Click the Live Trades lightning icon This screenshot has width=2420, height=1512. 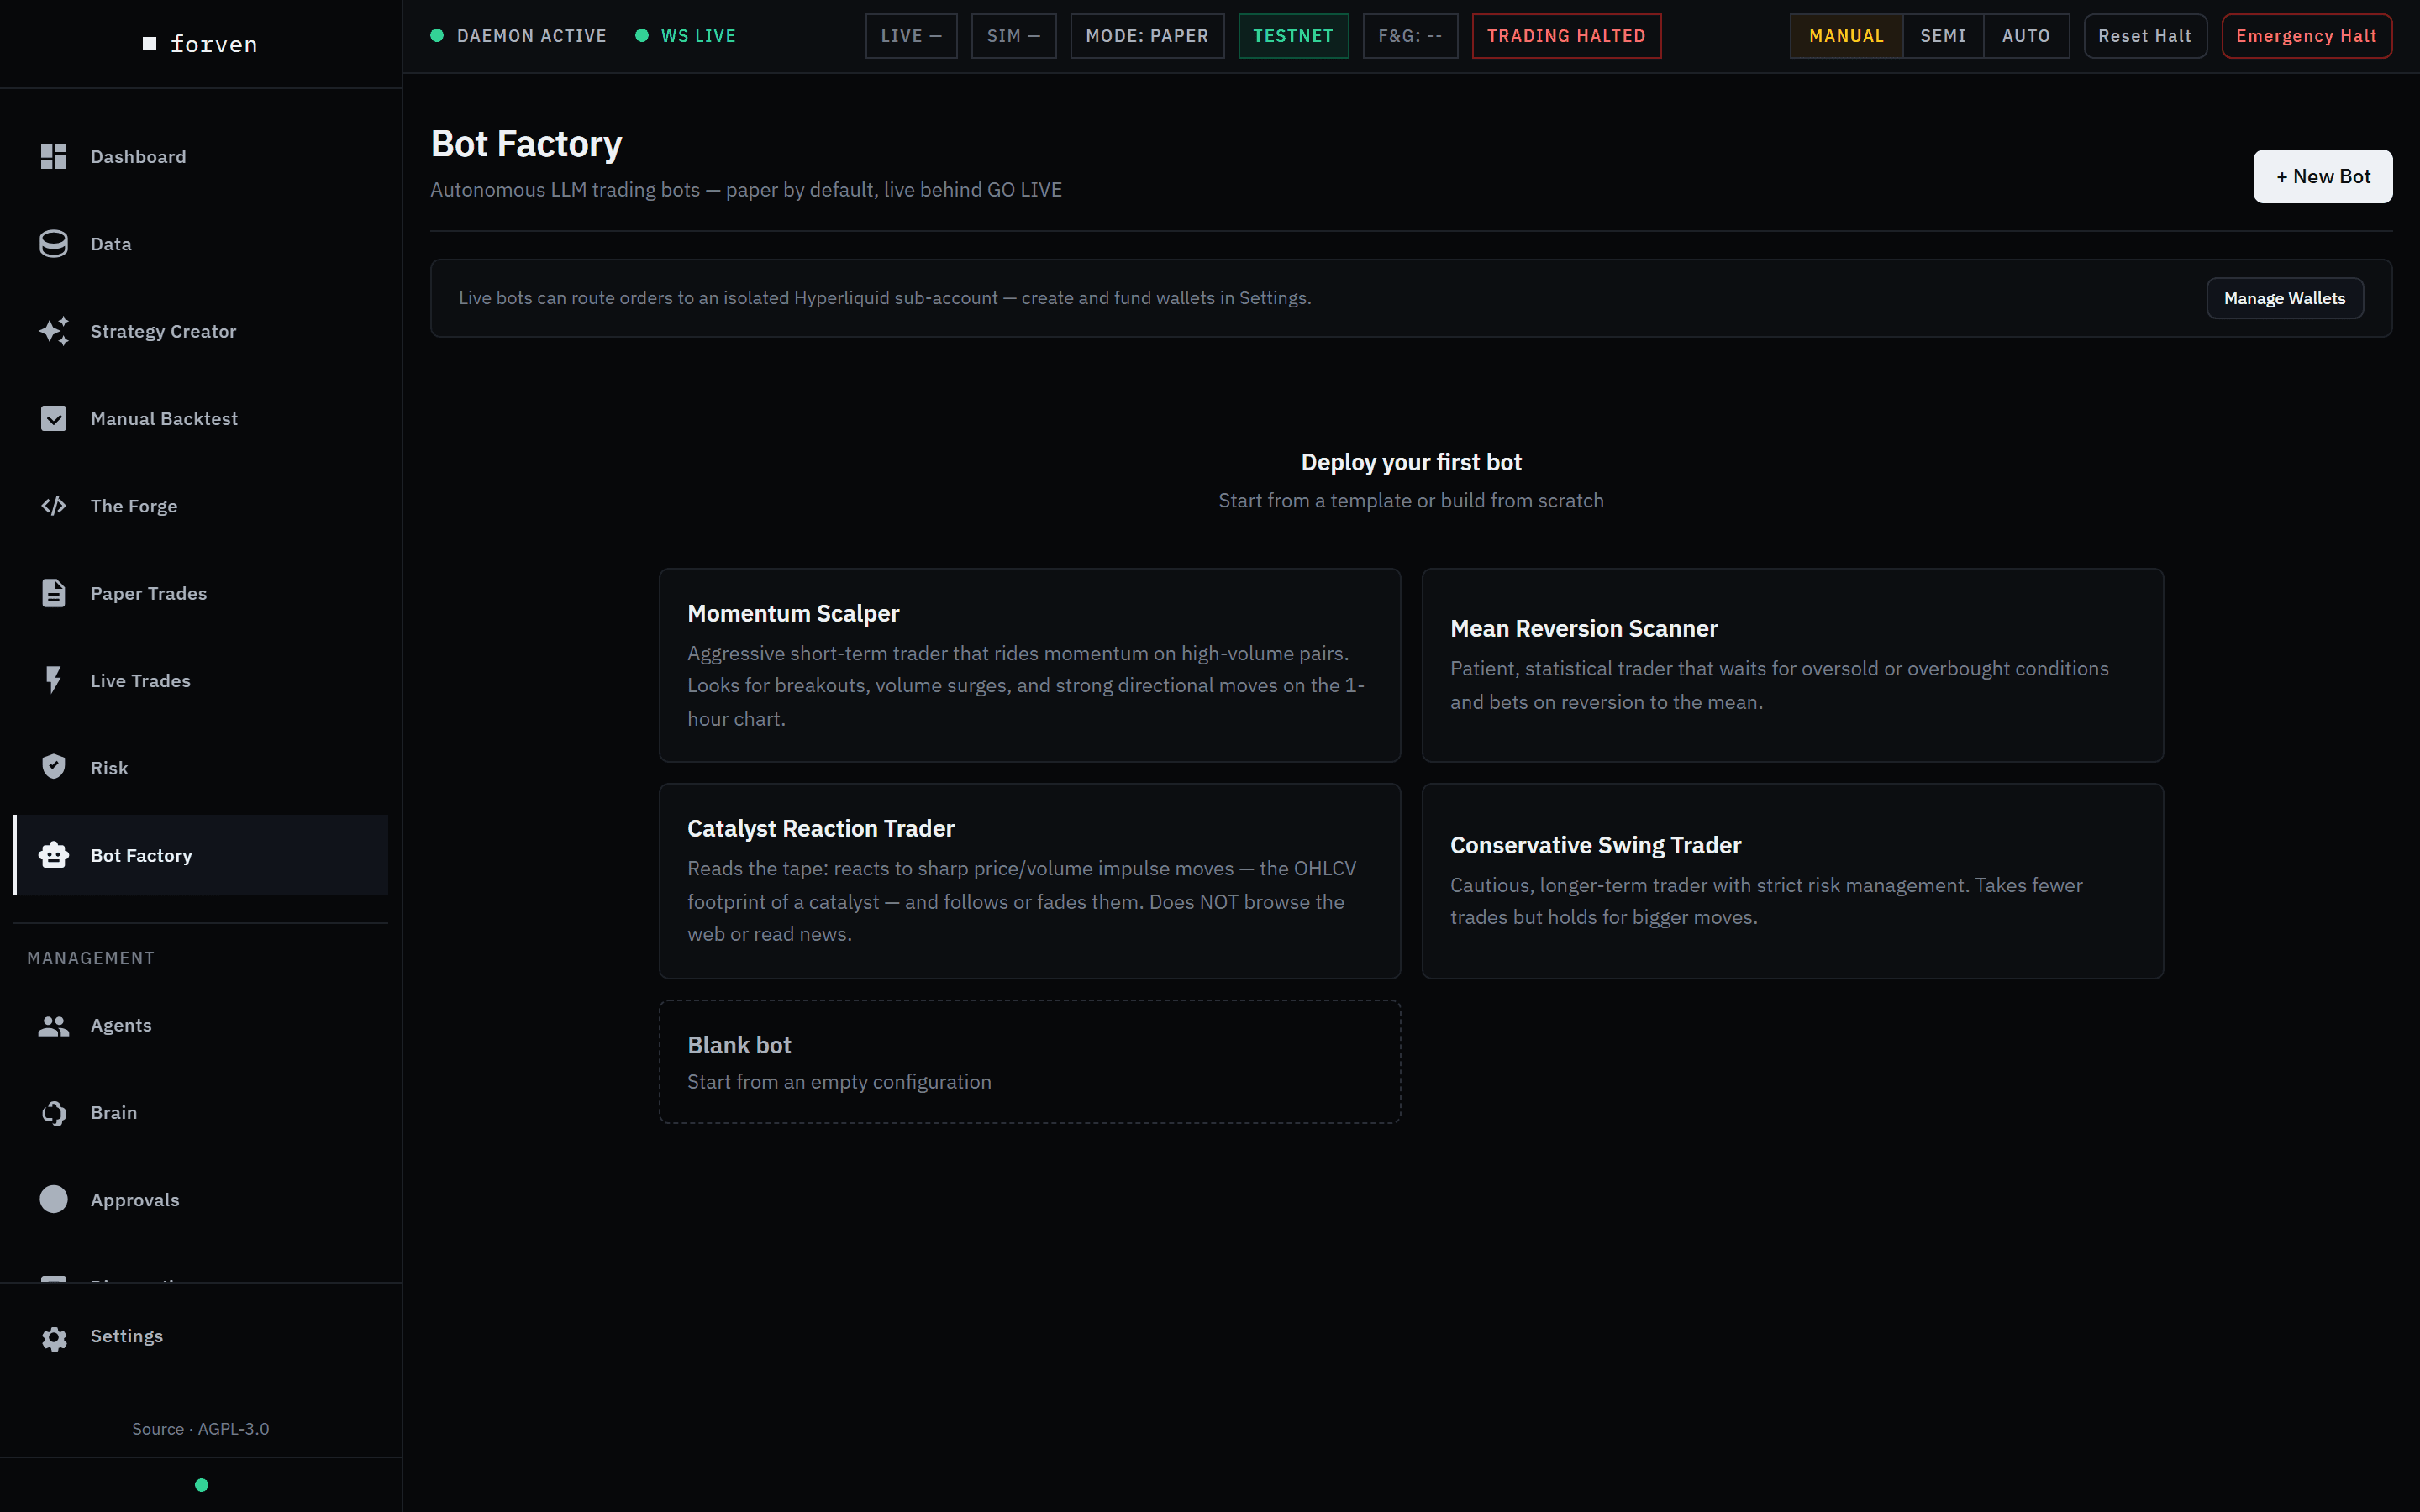coord(54,680)
